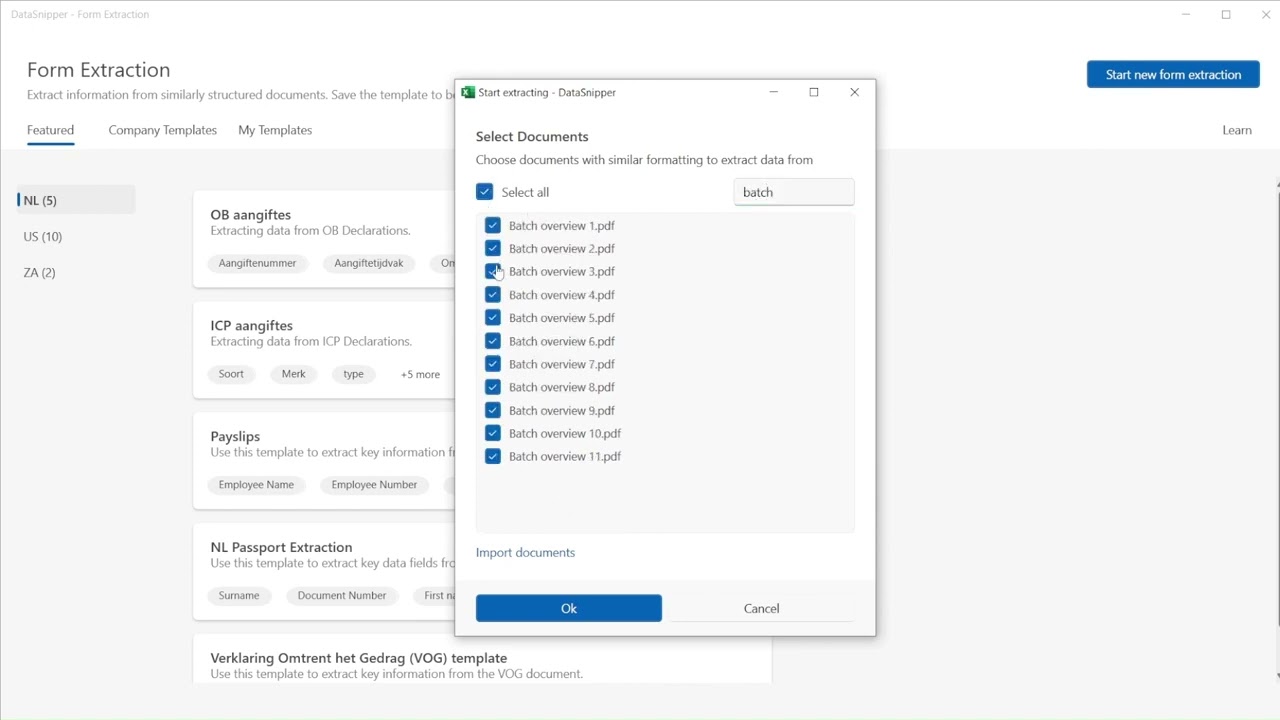This screenshot has height=720, width=1280.
Task: Click the Batch overview 7.pdf file name
Action: coord(562,364)
